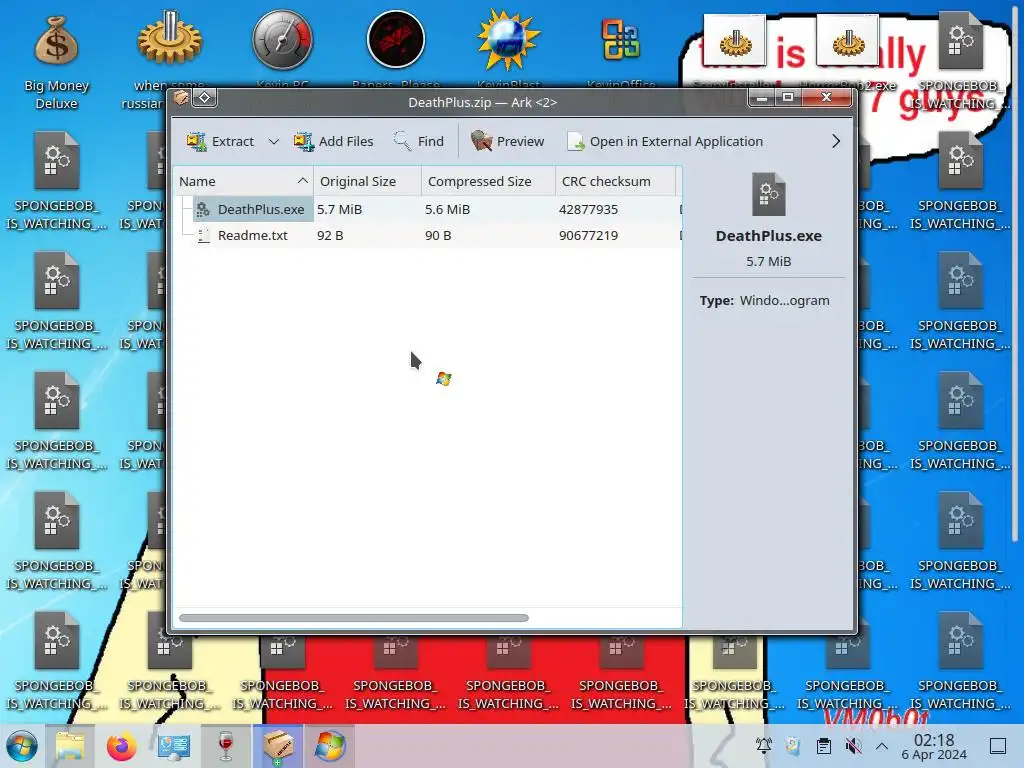Open the notifications bell in system tray
Screen dimensions: 1024x768
(x=763, y=745)
